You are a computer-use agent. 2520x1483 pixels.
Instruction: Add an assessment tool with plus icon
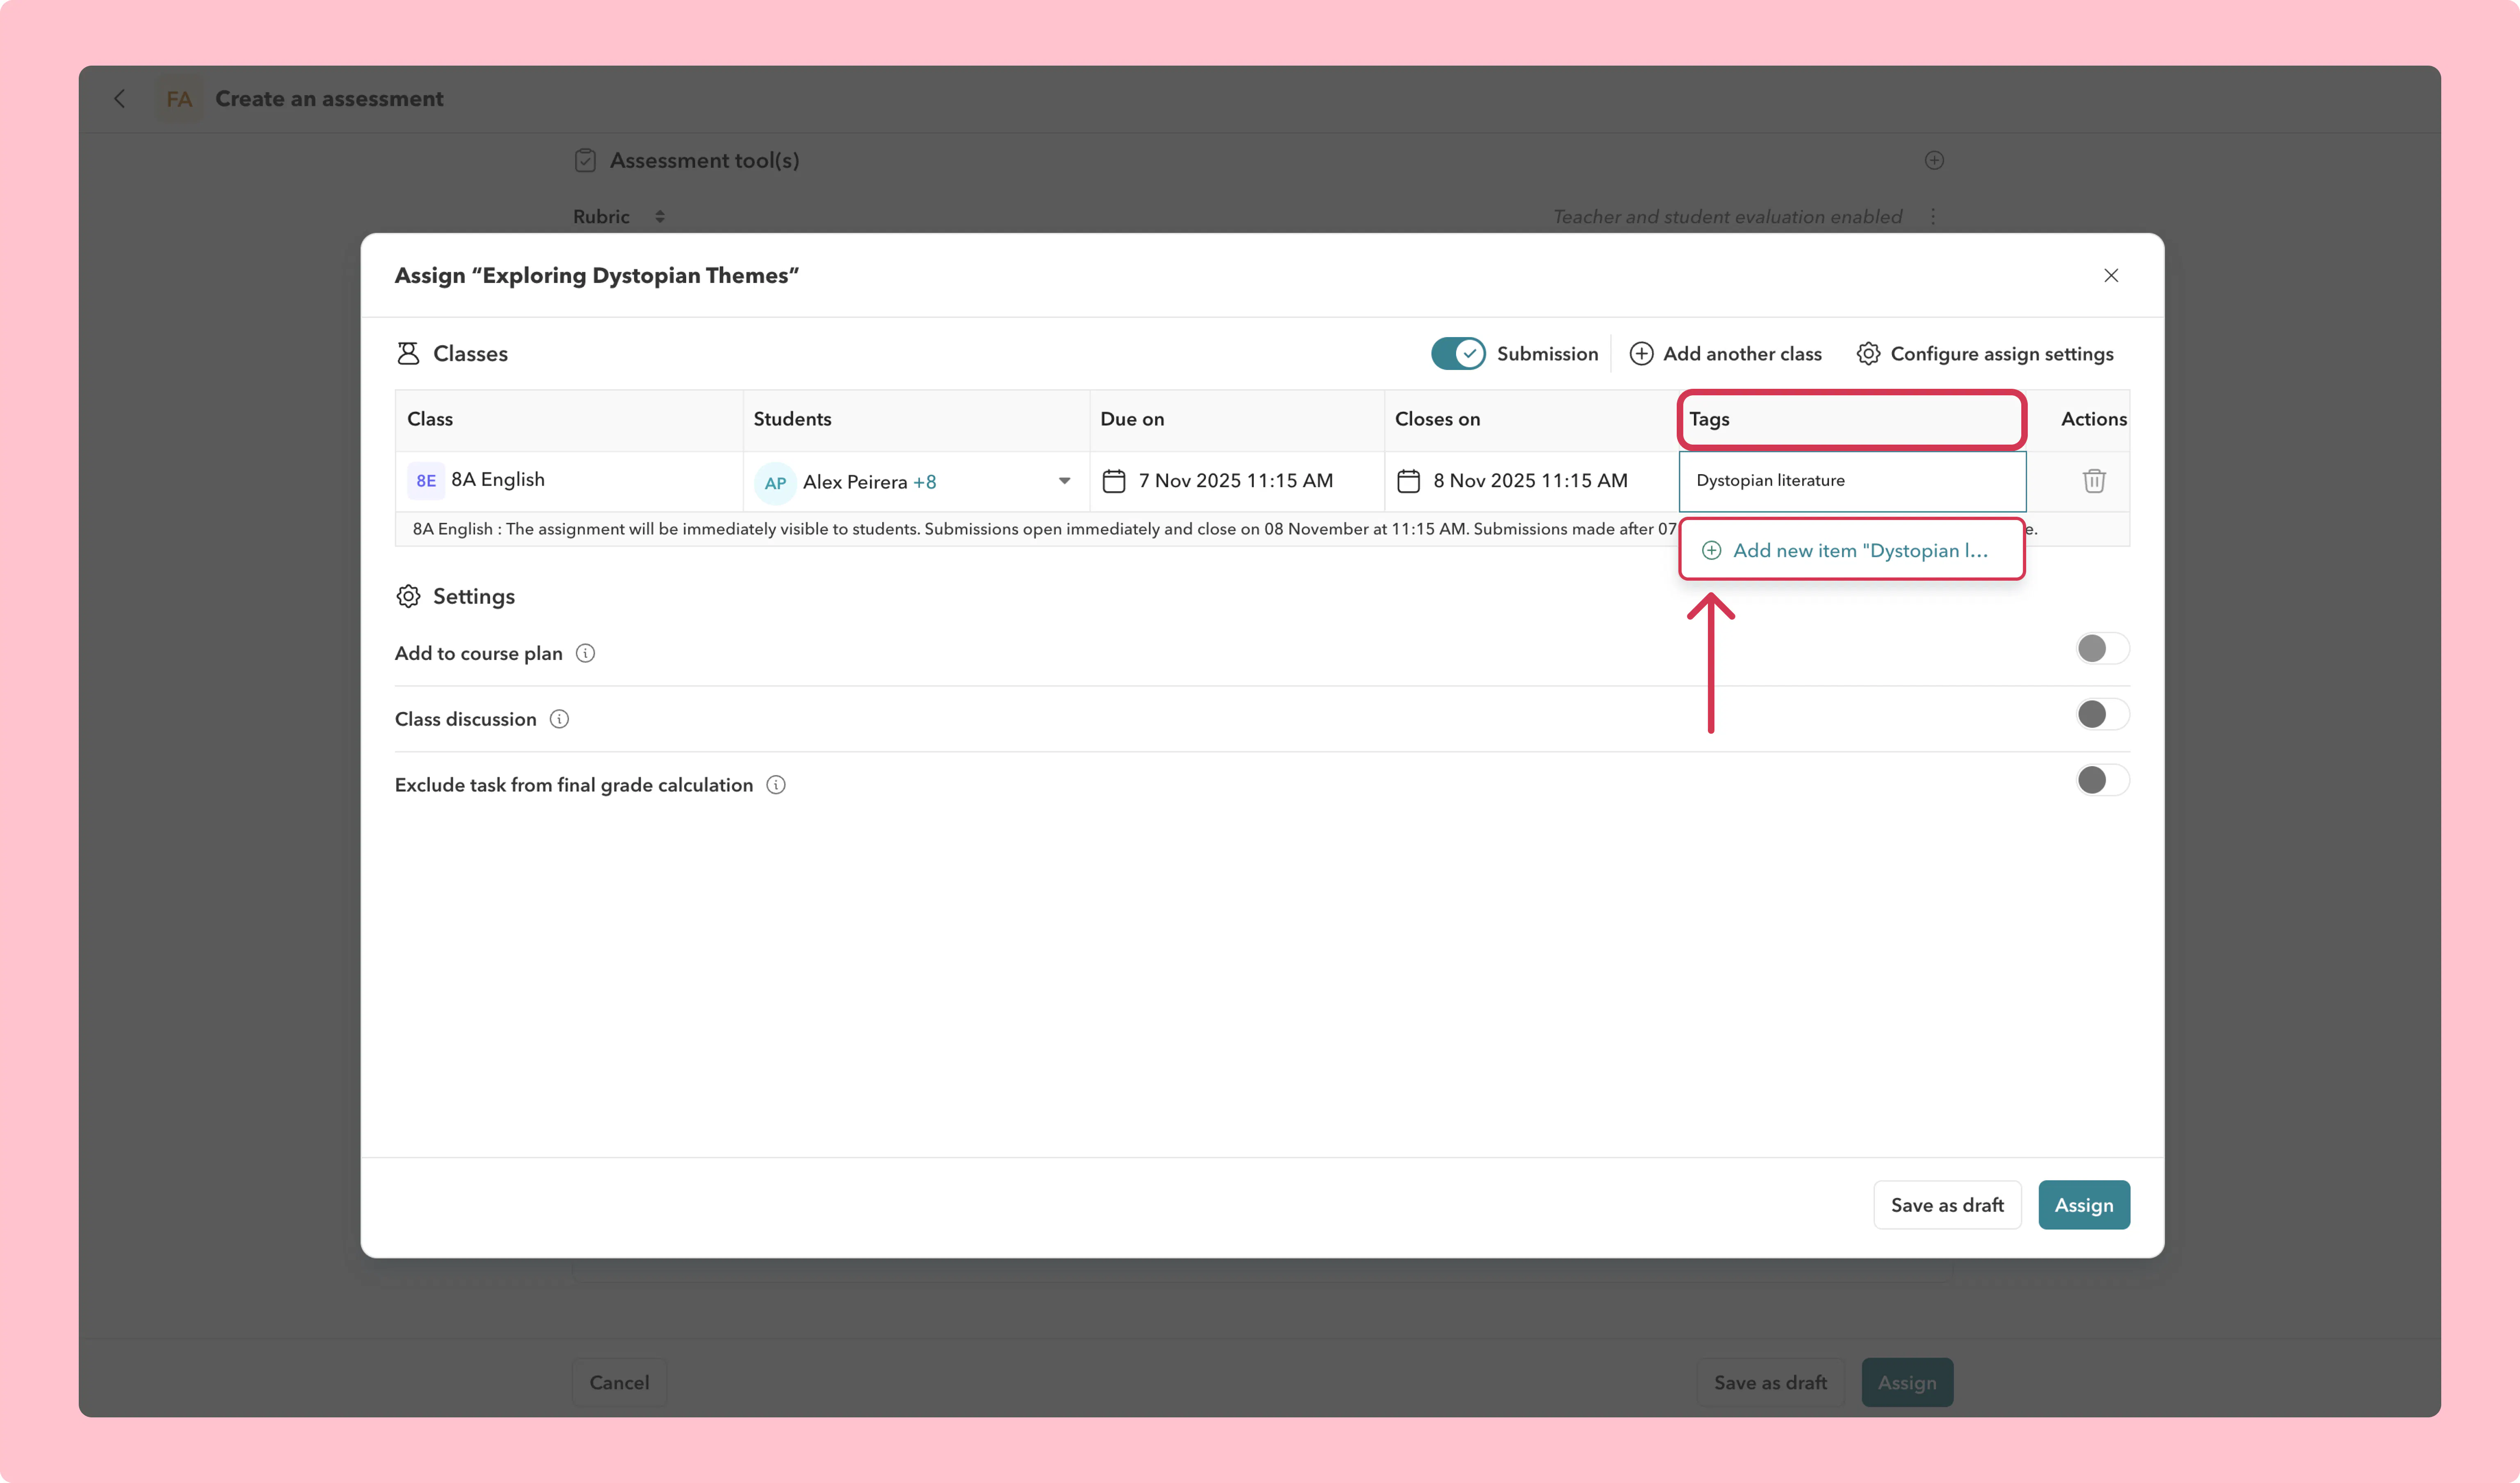(x=1934, y=160)
